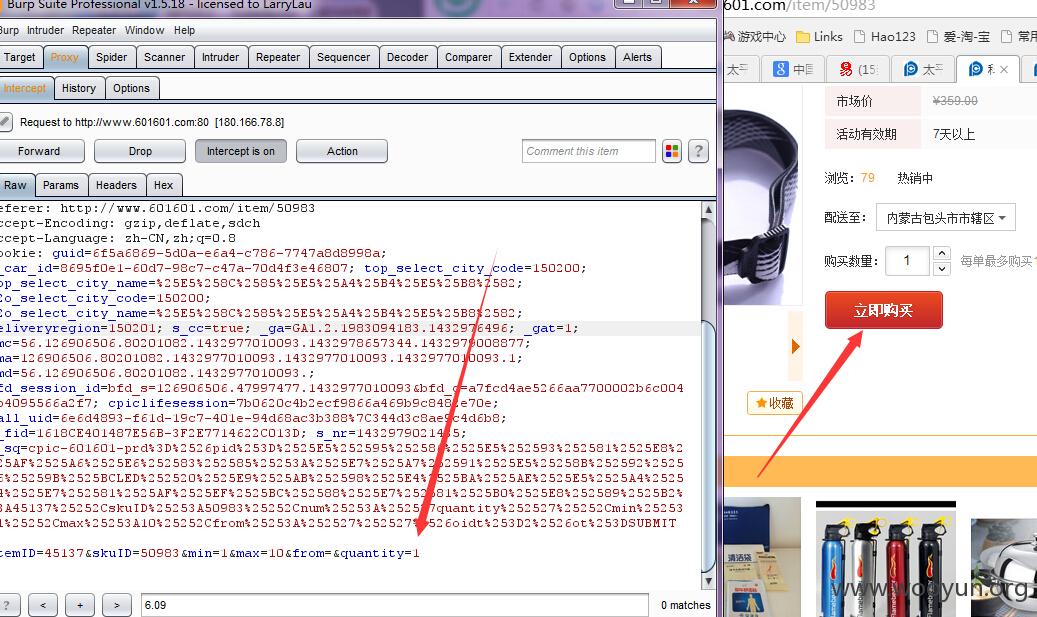Viewport: 1037px width, 617px height.
Task: Switch to the Target tab
Action: click(20, 58)
